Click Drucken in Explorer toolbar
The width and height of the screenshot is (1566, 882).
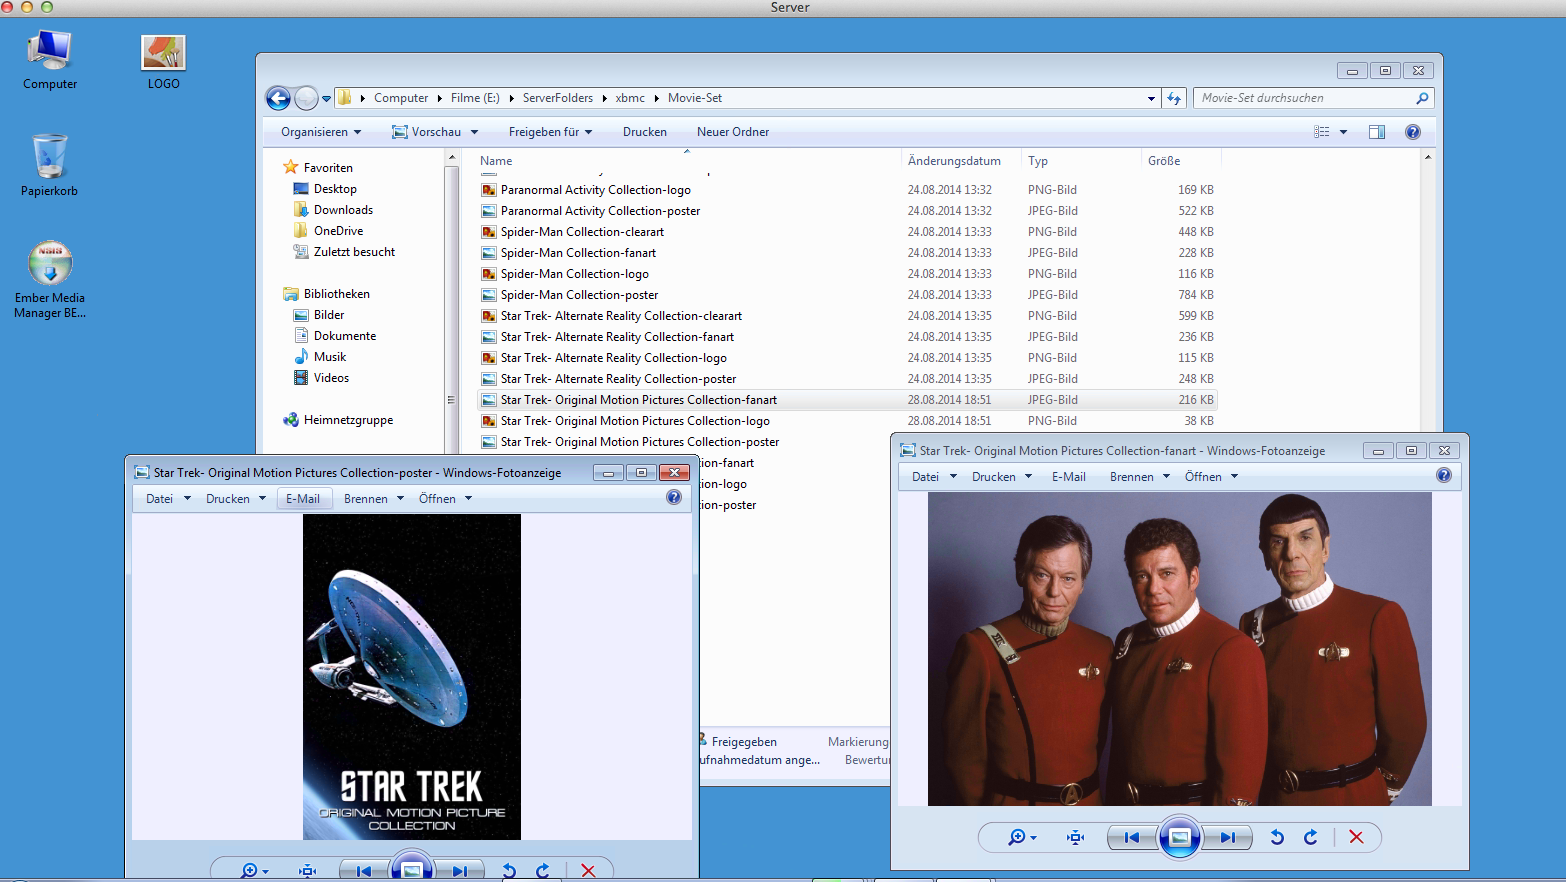(645, 132)
